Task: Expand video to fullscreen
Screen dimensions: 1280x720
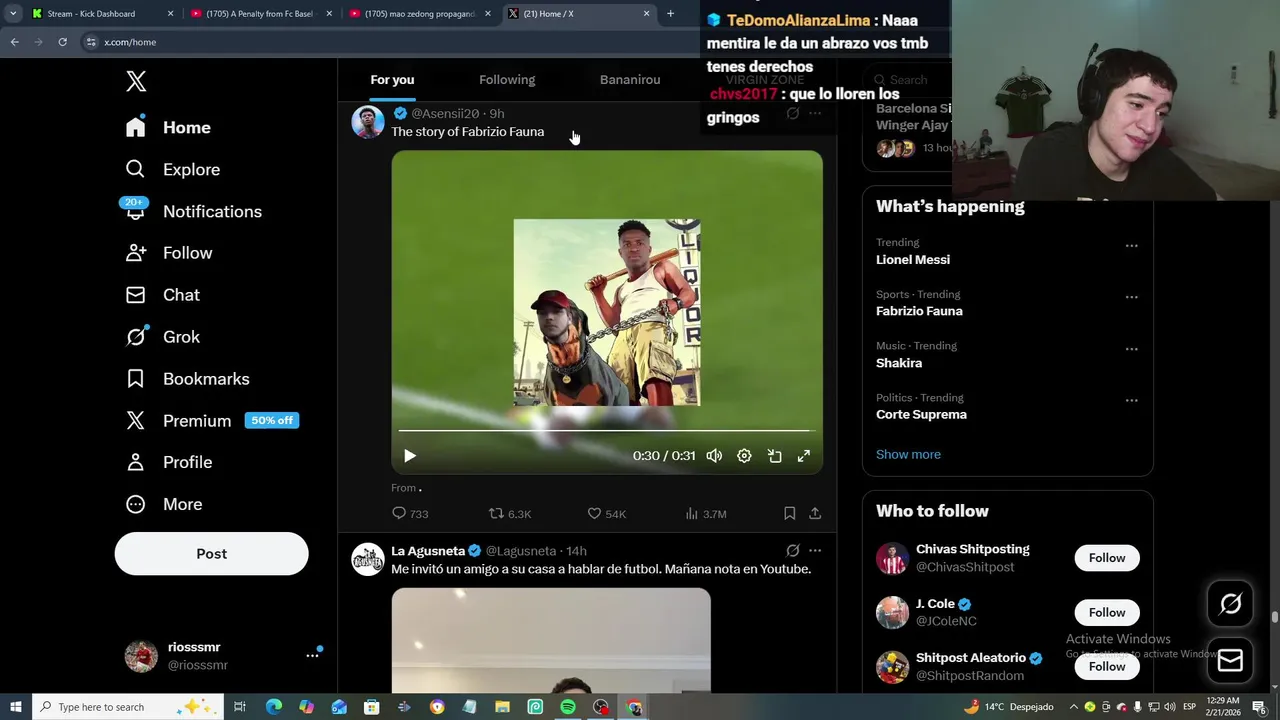Action: click(x=803, y=456)
